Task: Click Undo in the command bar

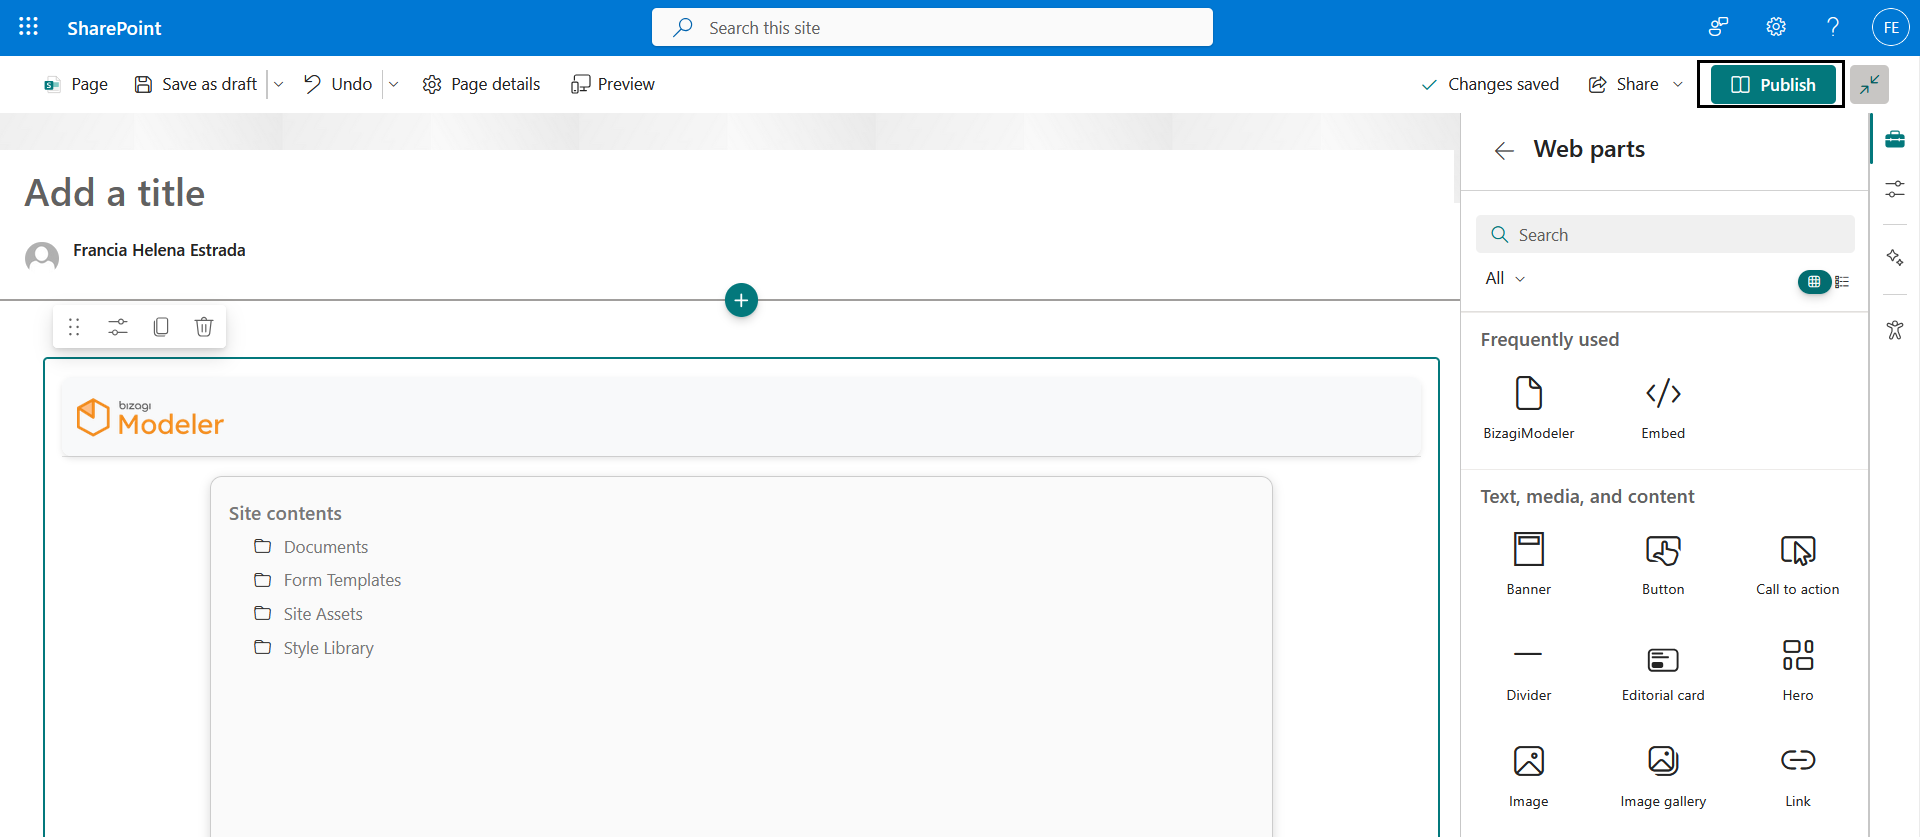Action: [x=338, y=84]
